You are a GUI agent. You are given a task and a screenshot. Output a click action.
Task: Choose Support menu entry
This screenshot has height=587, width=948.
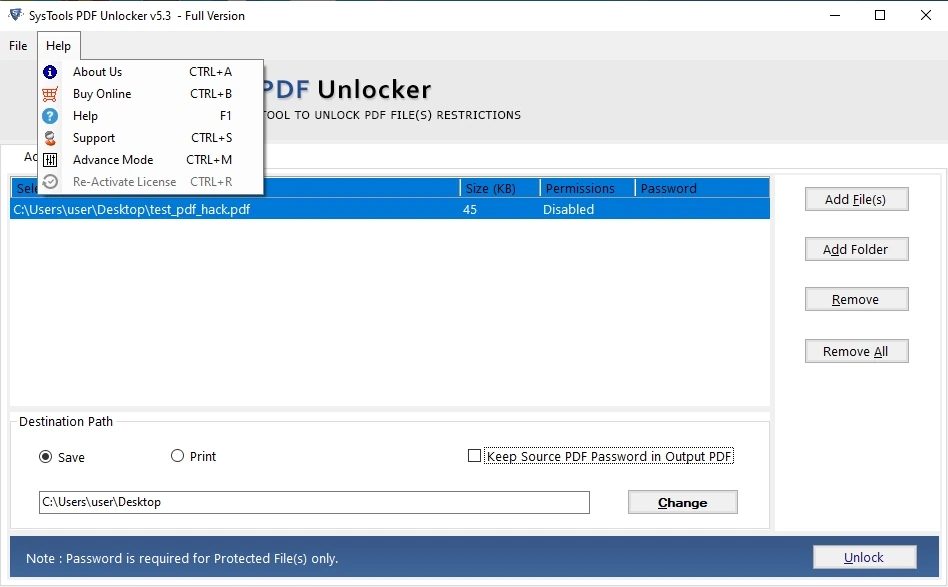(x=151, y=138)
